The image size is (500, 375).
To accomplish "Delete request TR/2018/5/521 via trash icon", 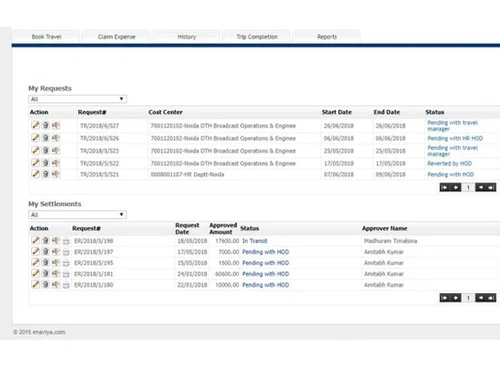I will (46, 174).
